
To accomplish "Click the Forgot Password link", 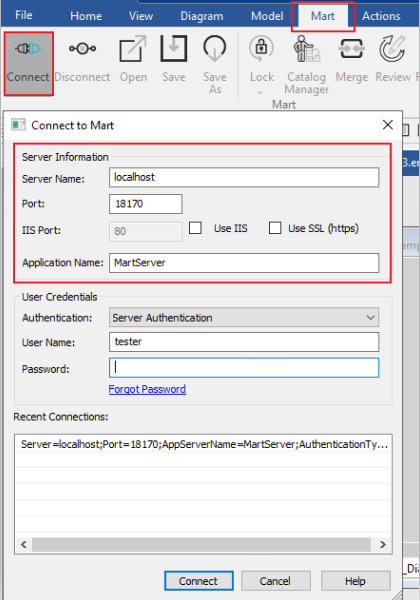I will tap(147, 389).
